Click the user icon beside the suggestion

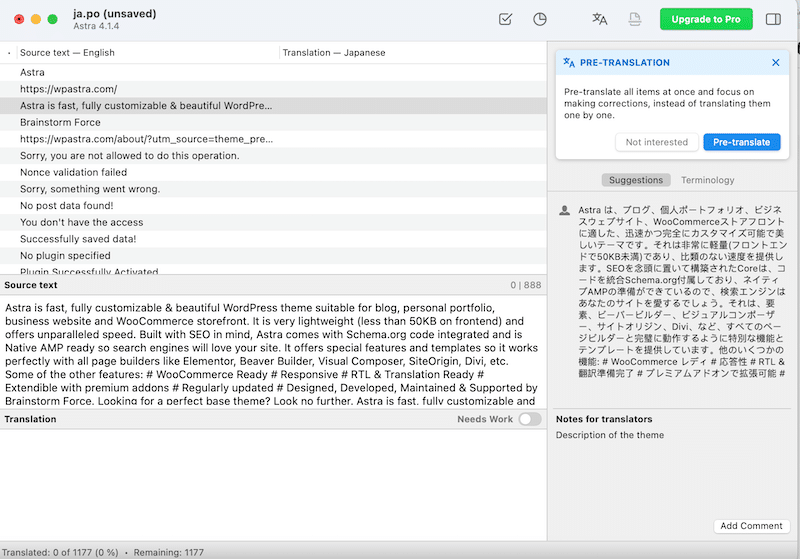coord(564,210)
